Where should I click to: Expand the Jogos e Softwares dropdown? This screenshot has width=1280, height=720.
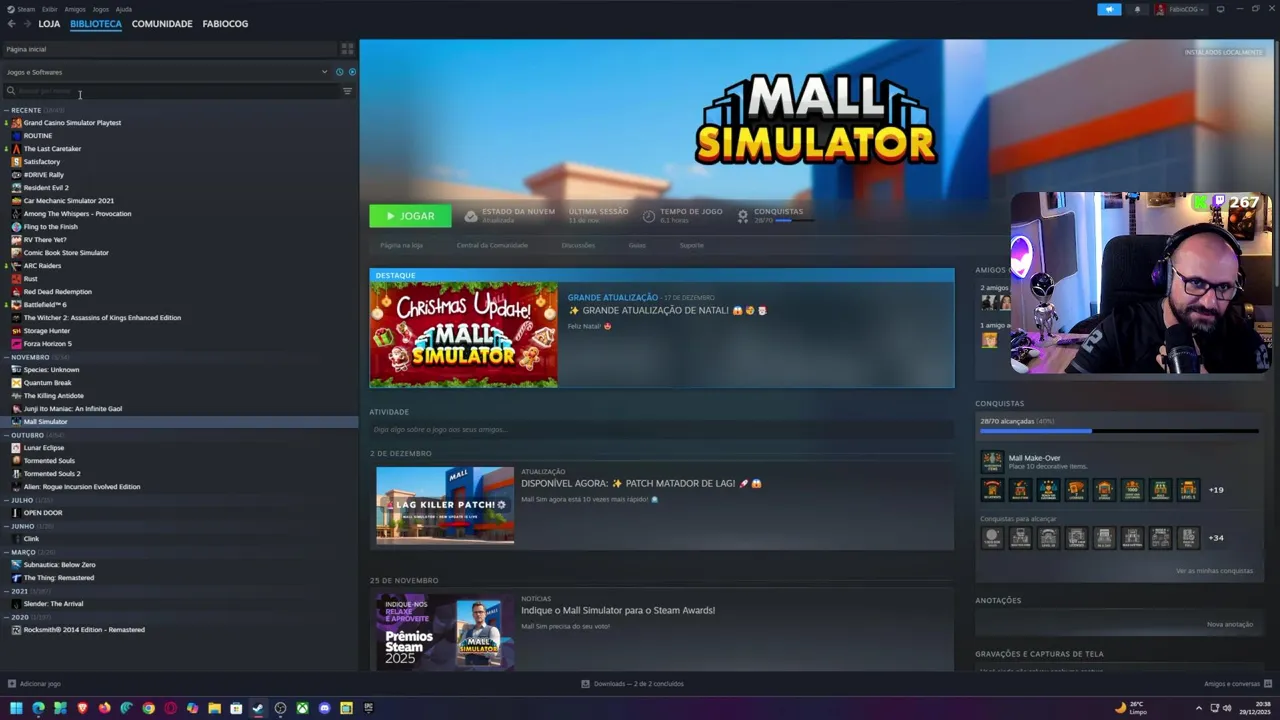point(324,72)
